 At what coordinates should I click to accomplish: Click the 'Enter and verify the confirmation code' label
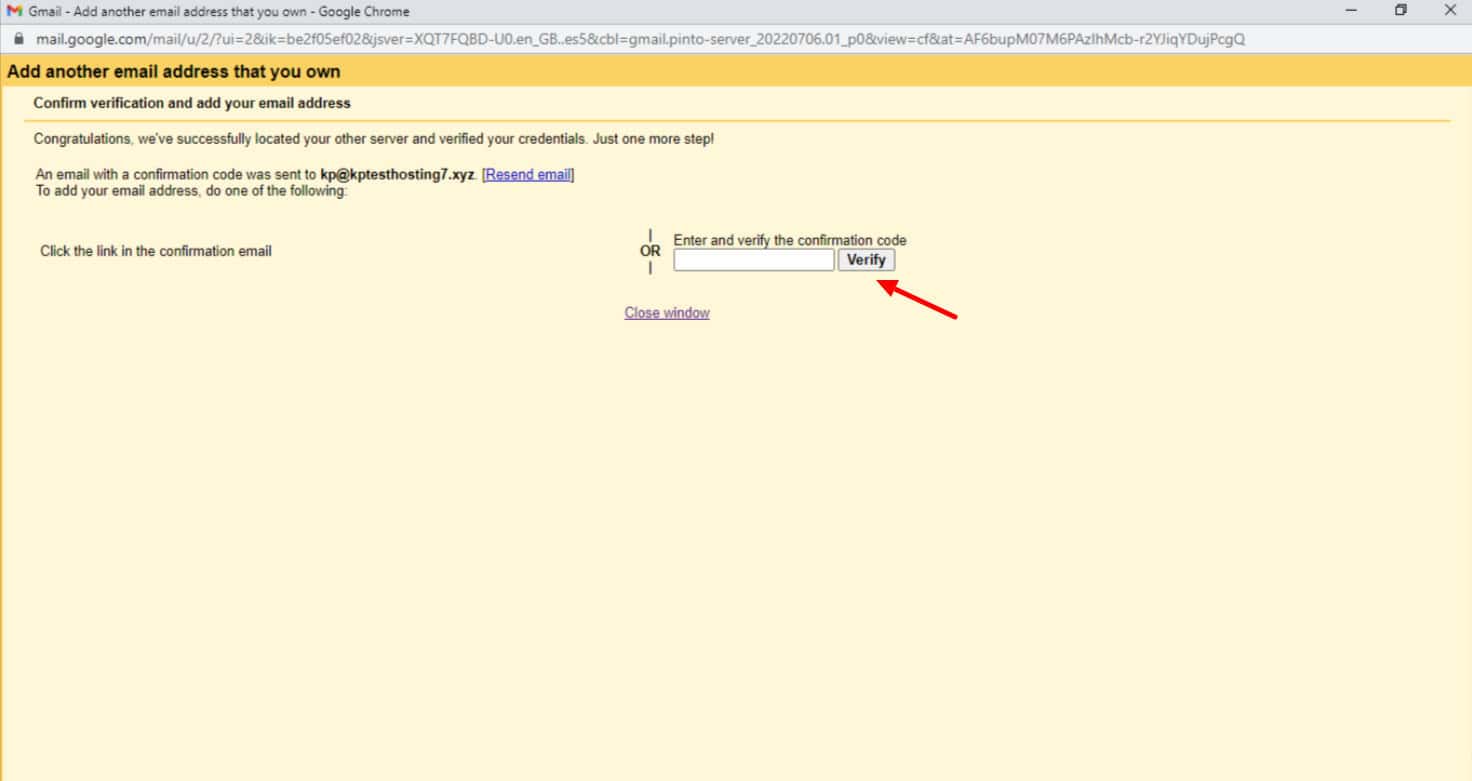tap(790, 240)
